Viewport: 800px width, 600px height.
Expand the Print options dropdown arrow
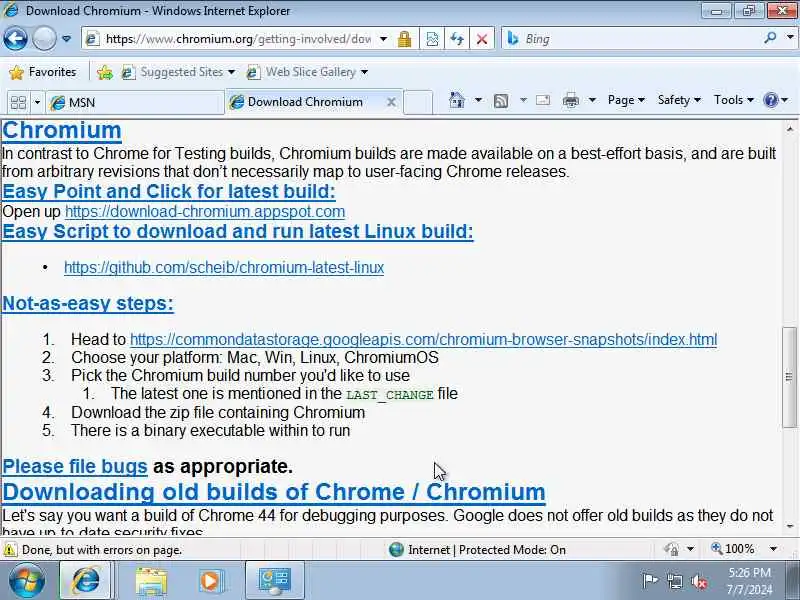click(x=592, y=100)
